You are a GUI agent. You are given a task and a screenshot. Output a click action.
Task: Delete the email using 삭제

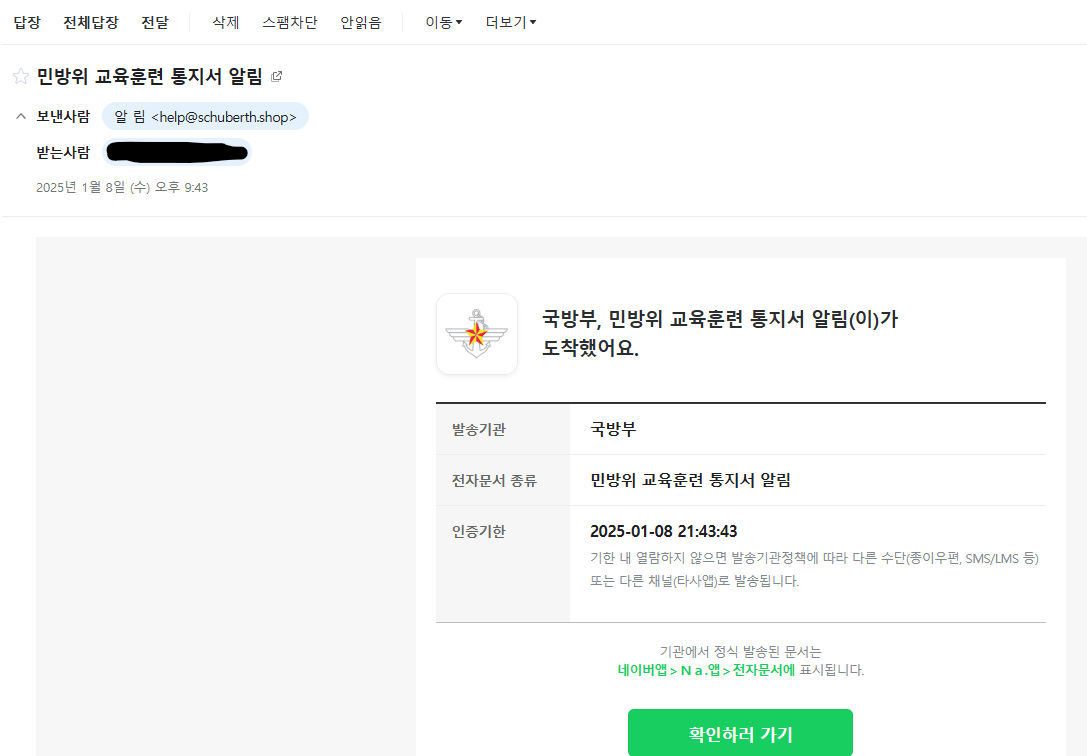[x=225, y=22]
